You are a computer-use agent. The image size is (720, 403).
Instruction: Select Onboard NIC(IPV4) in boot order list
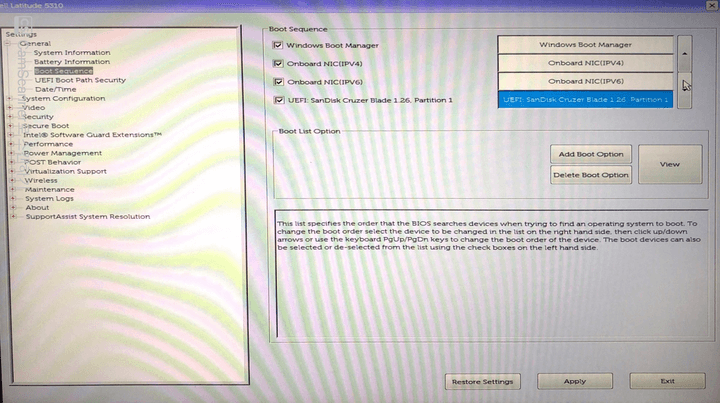click(x=585, y=63)
